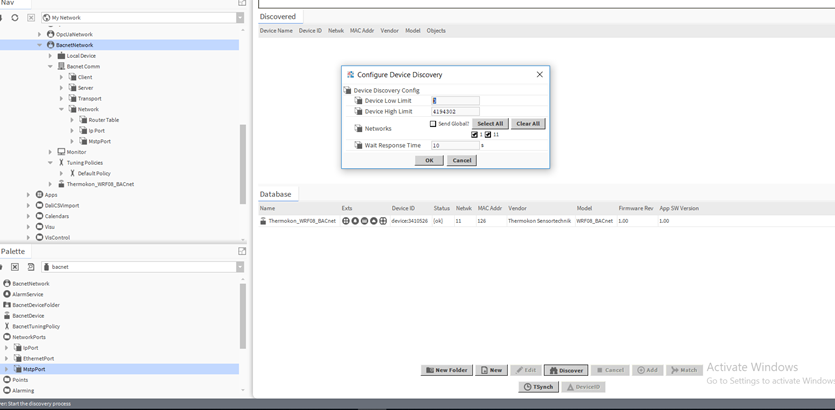This screenshot has width=835, height=410.
Task: Click the Discover button
Action: [566, 370]
